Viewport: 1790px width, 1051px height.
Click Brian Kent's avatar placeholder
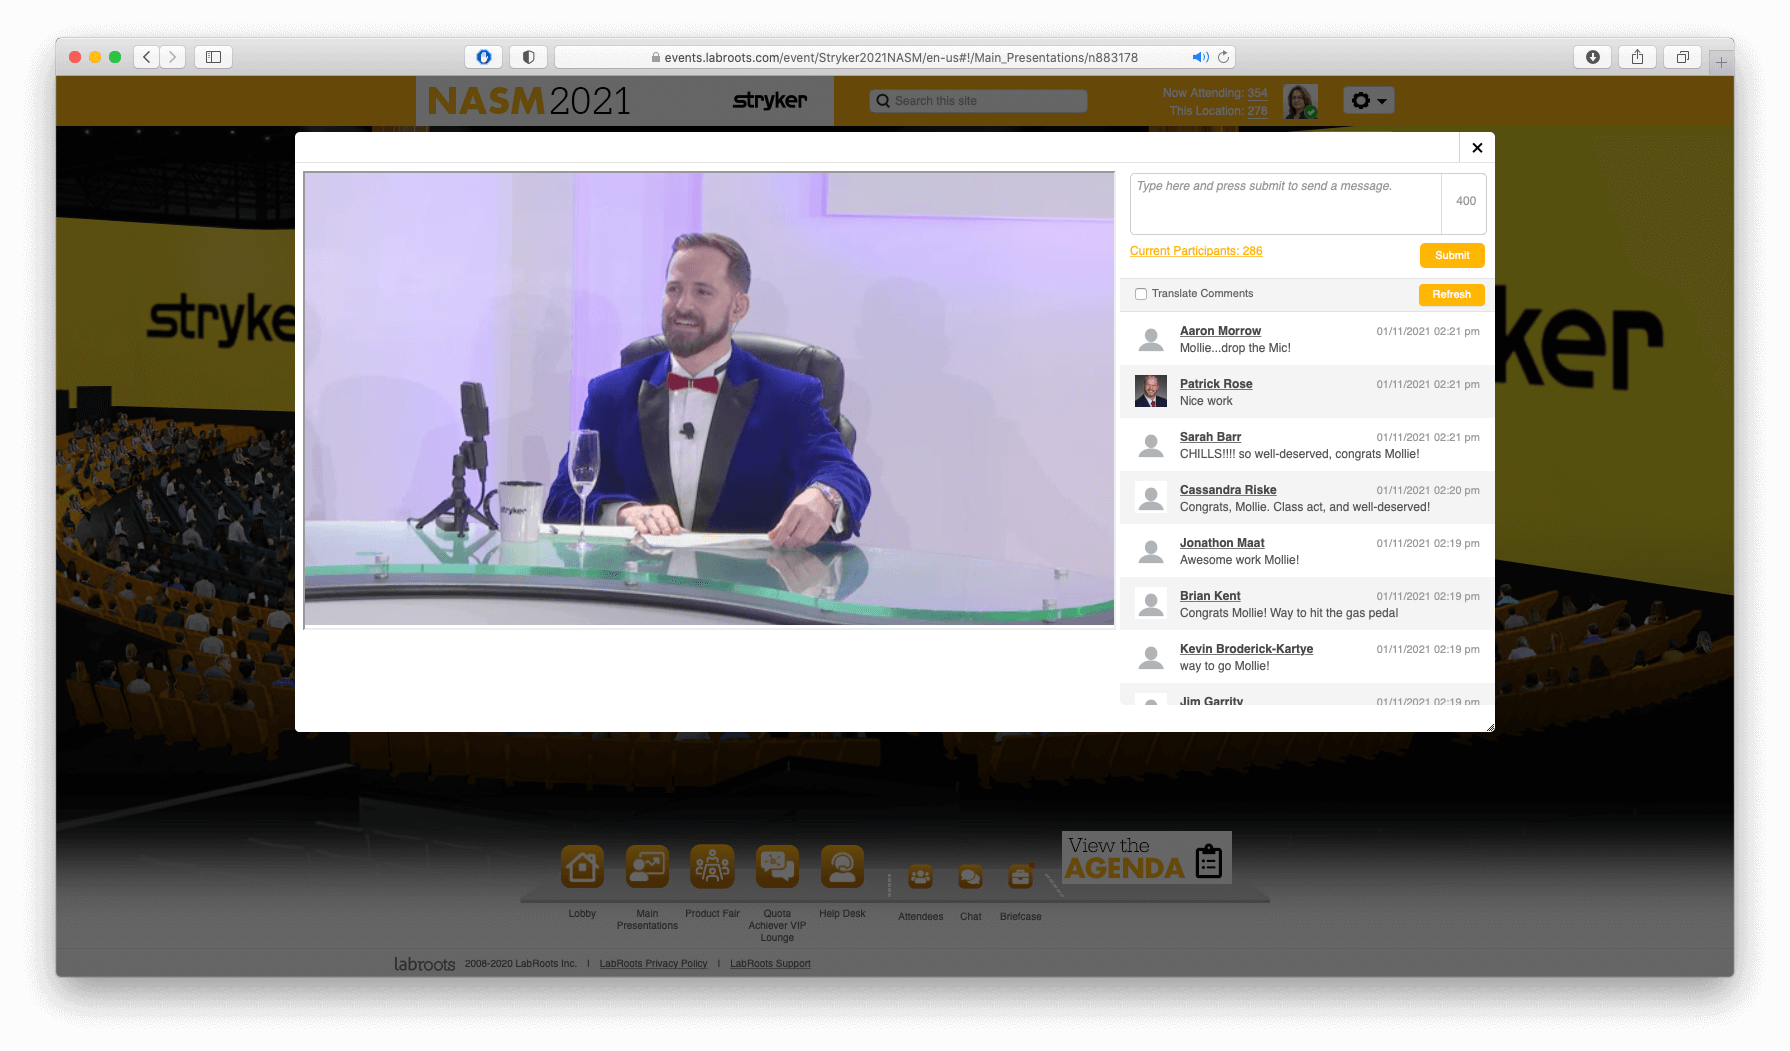tap(1151, 604)
